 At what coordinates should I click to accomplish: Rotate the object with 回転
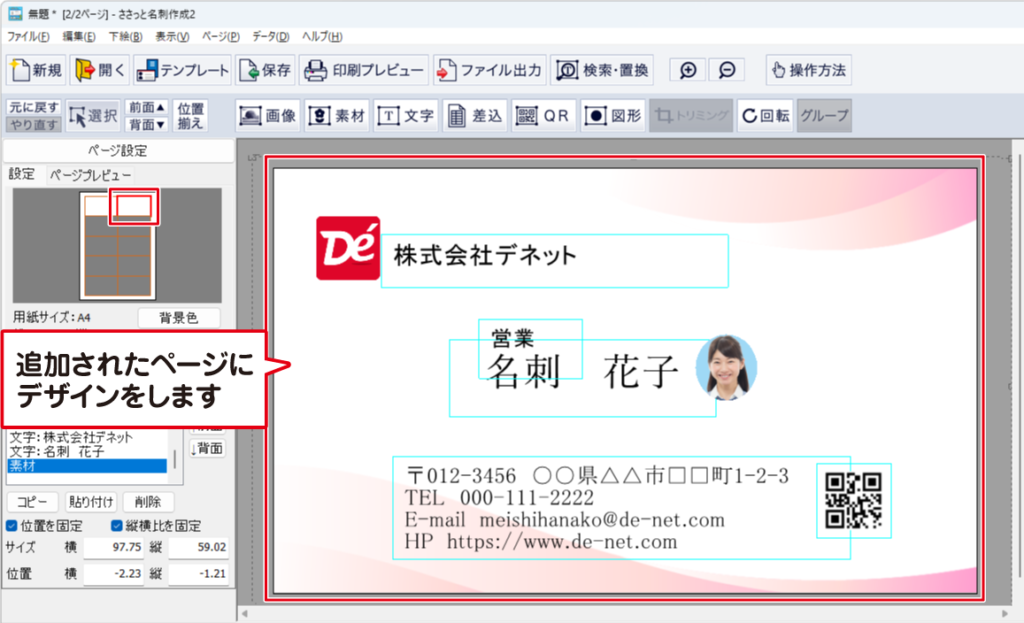click(x=765, y=116)
